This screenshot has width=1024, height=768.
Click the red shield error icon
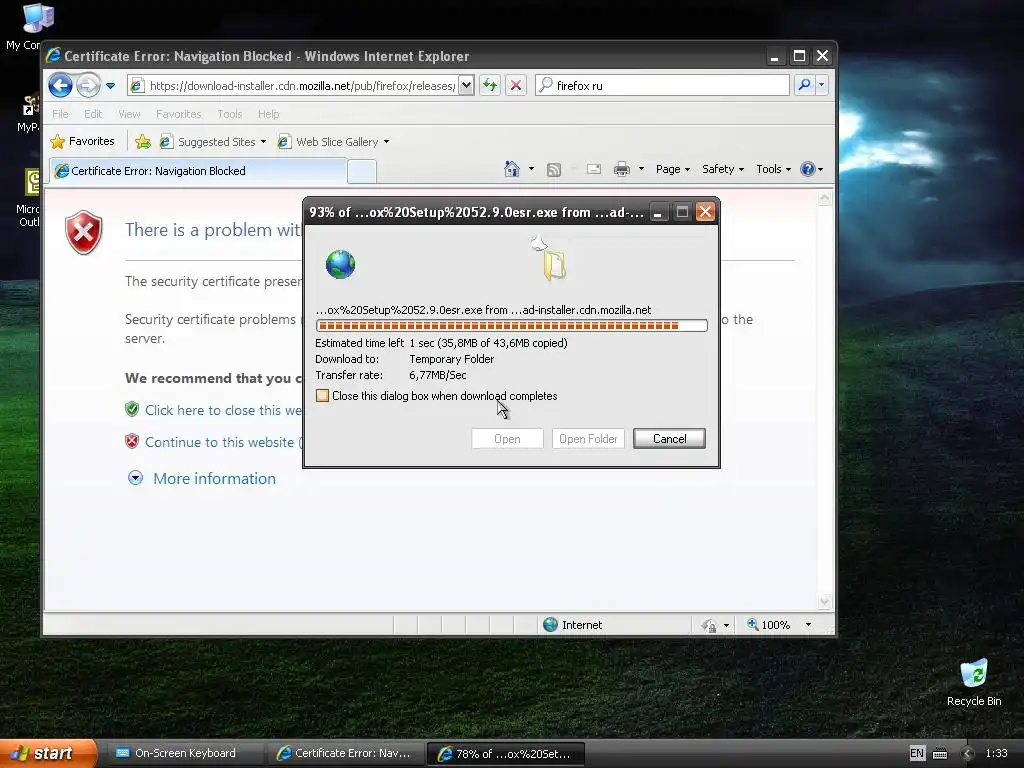[84, 232]
